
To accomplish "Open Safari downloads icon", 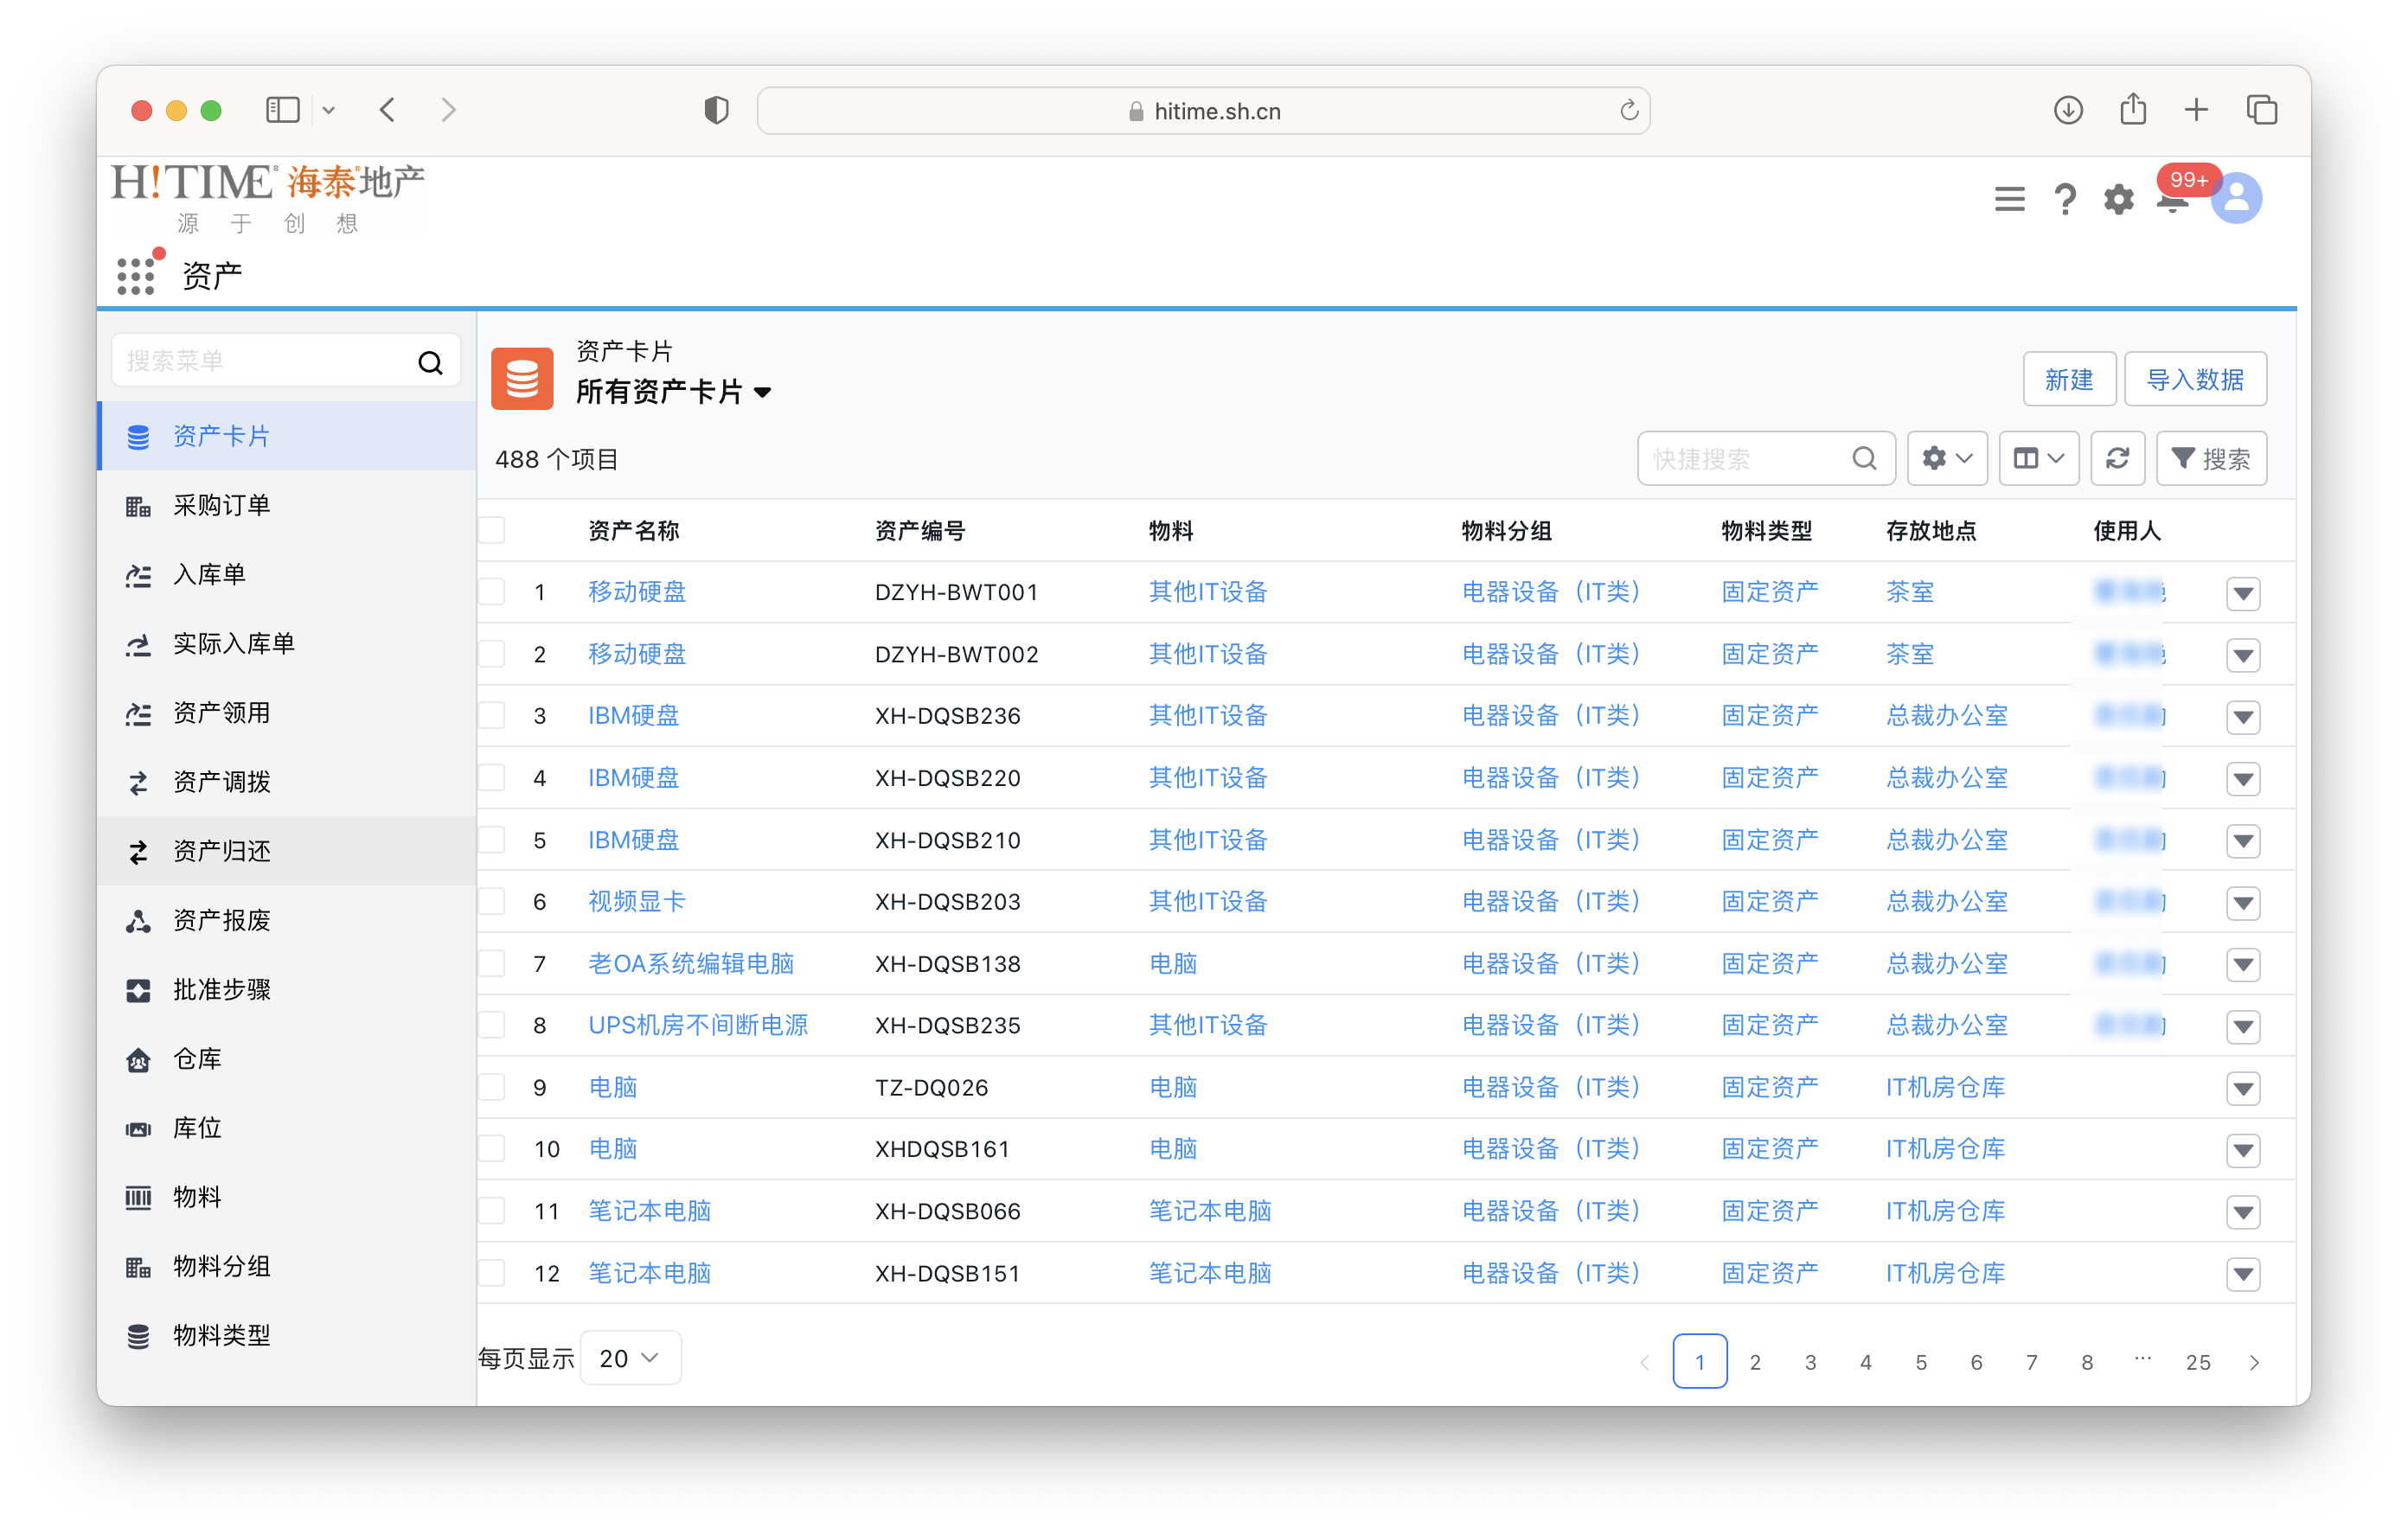I will [2067, 110].
